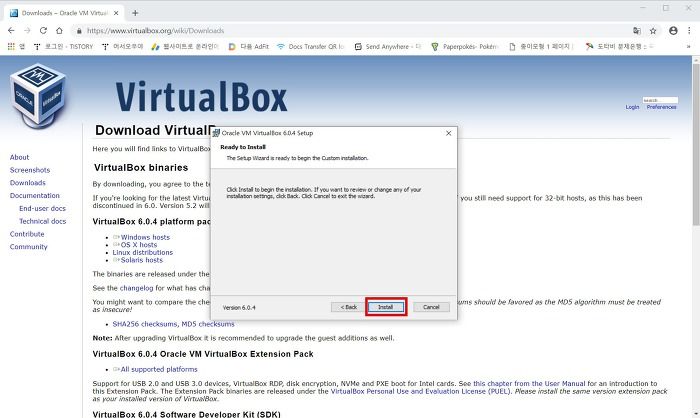Open the Downloads sidebar link
This screenshot has width=700, height=418.
[28, 183]
